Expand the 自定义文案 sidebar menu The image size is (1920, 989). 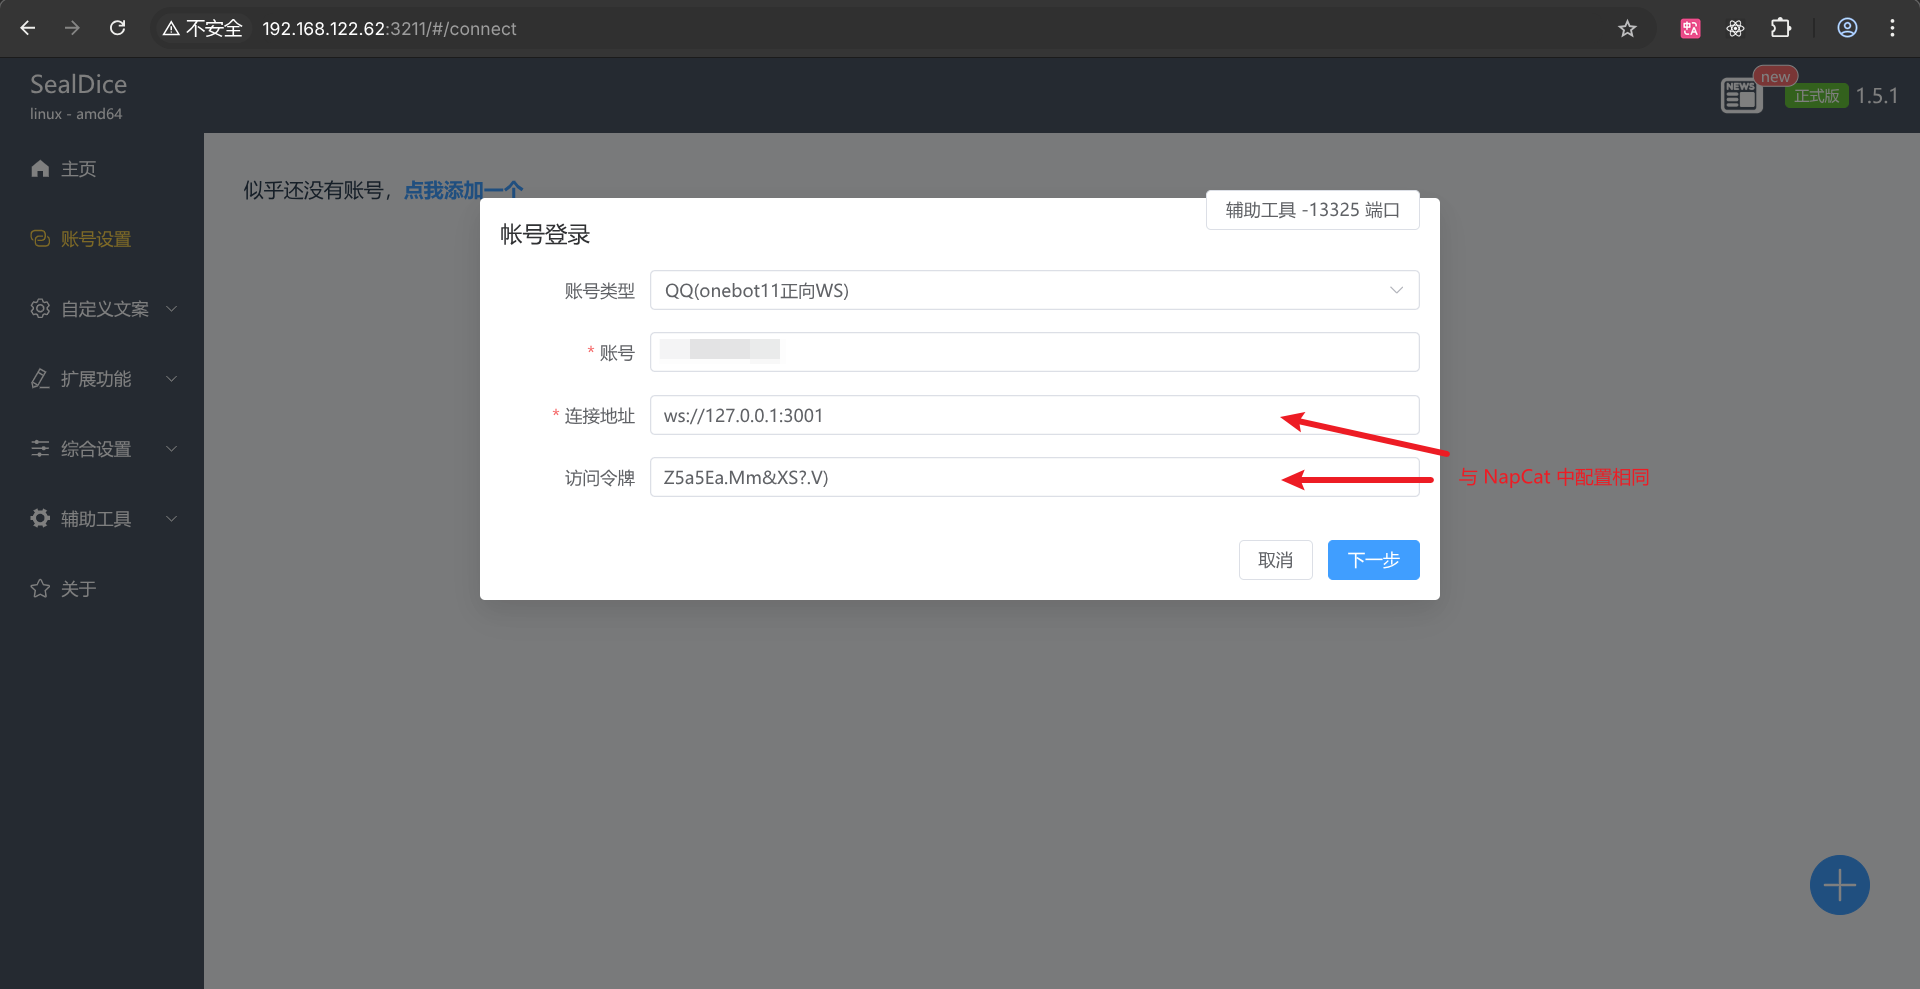(x=103, y=309)
